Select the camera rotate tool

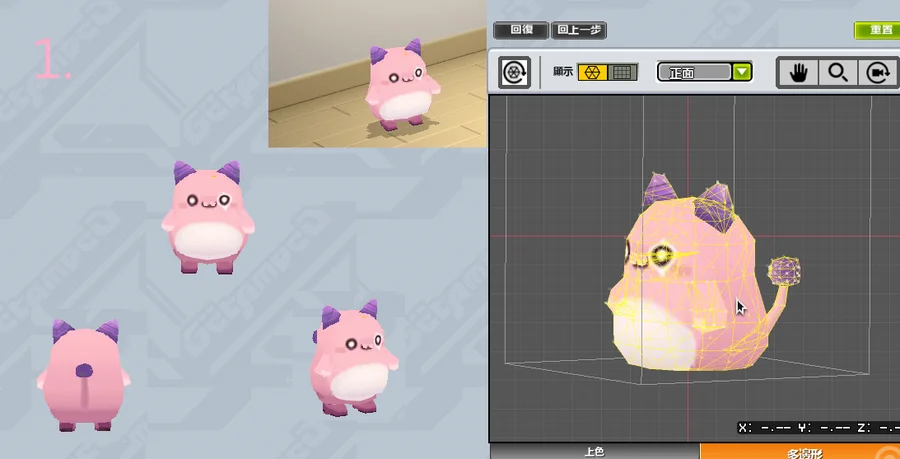coord(878,73)
